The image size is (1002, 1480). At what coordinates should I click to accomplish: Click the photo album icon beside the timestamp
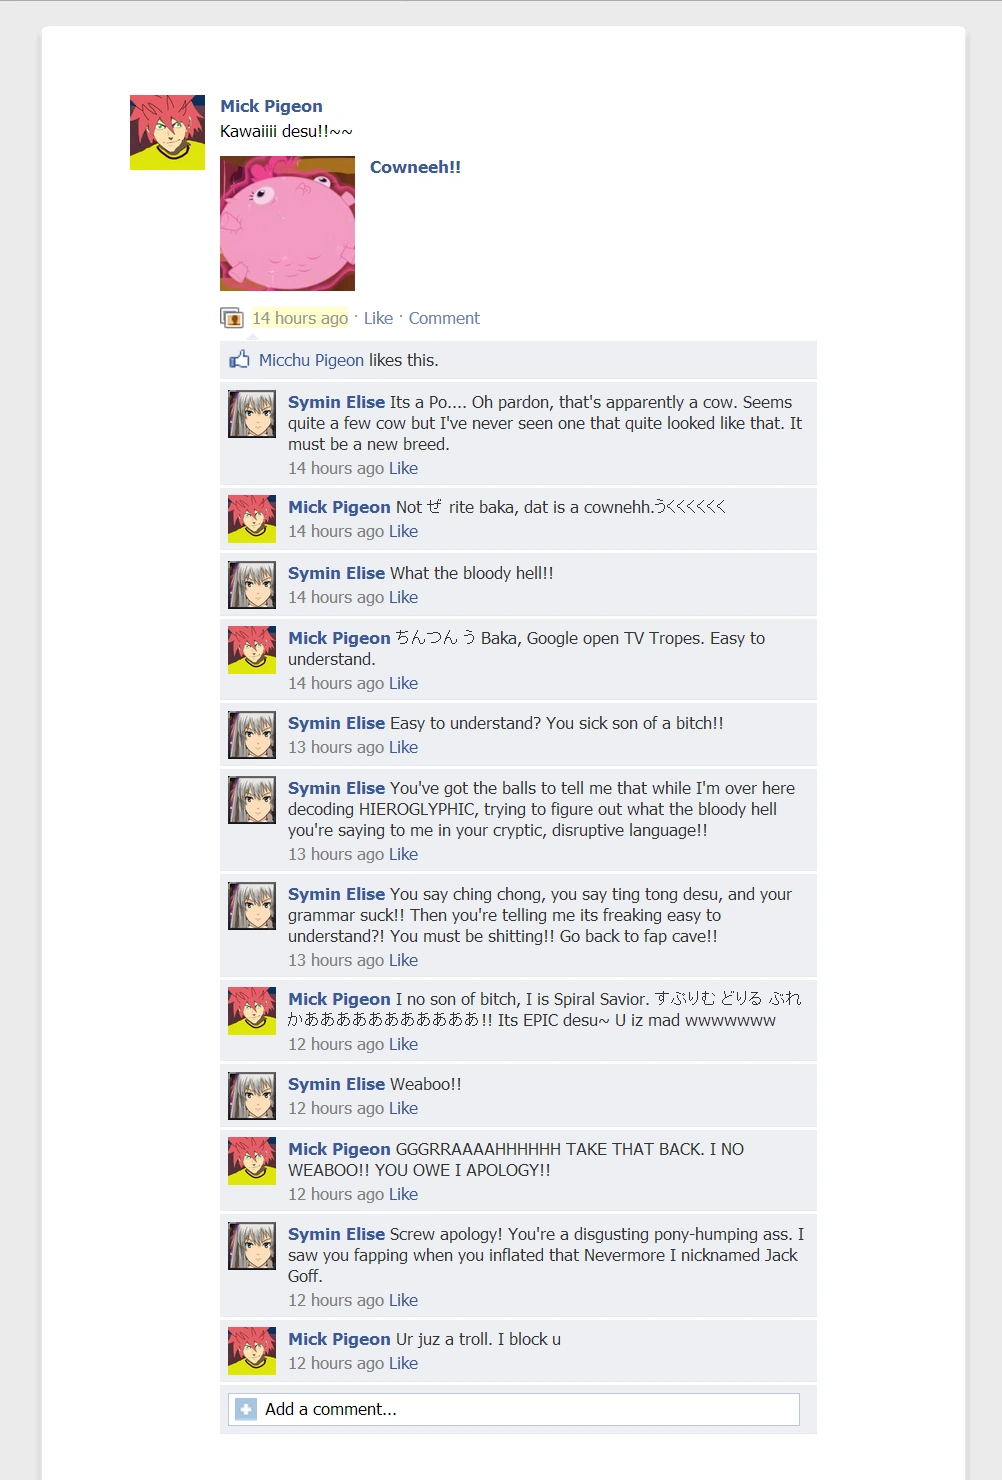232,318
